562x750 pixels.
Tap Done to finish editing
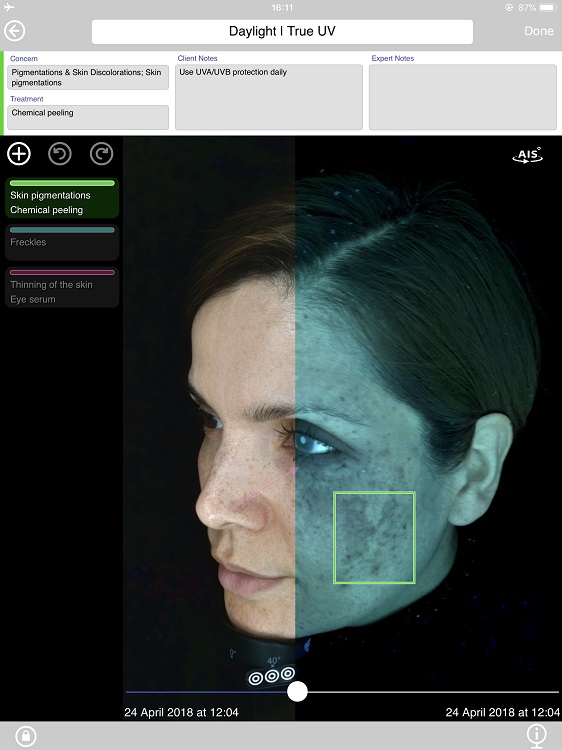pyautogui.click(x=539, y=31)
